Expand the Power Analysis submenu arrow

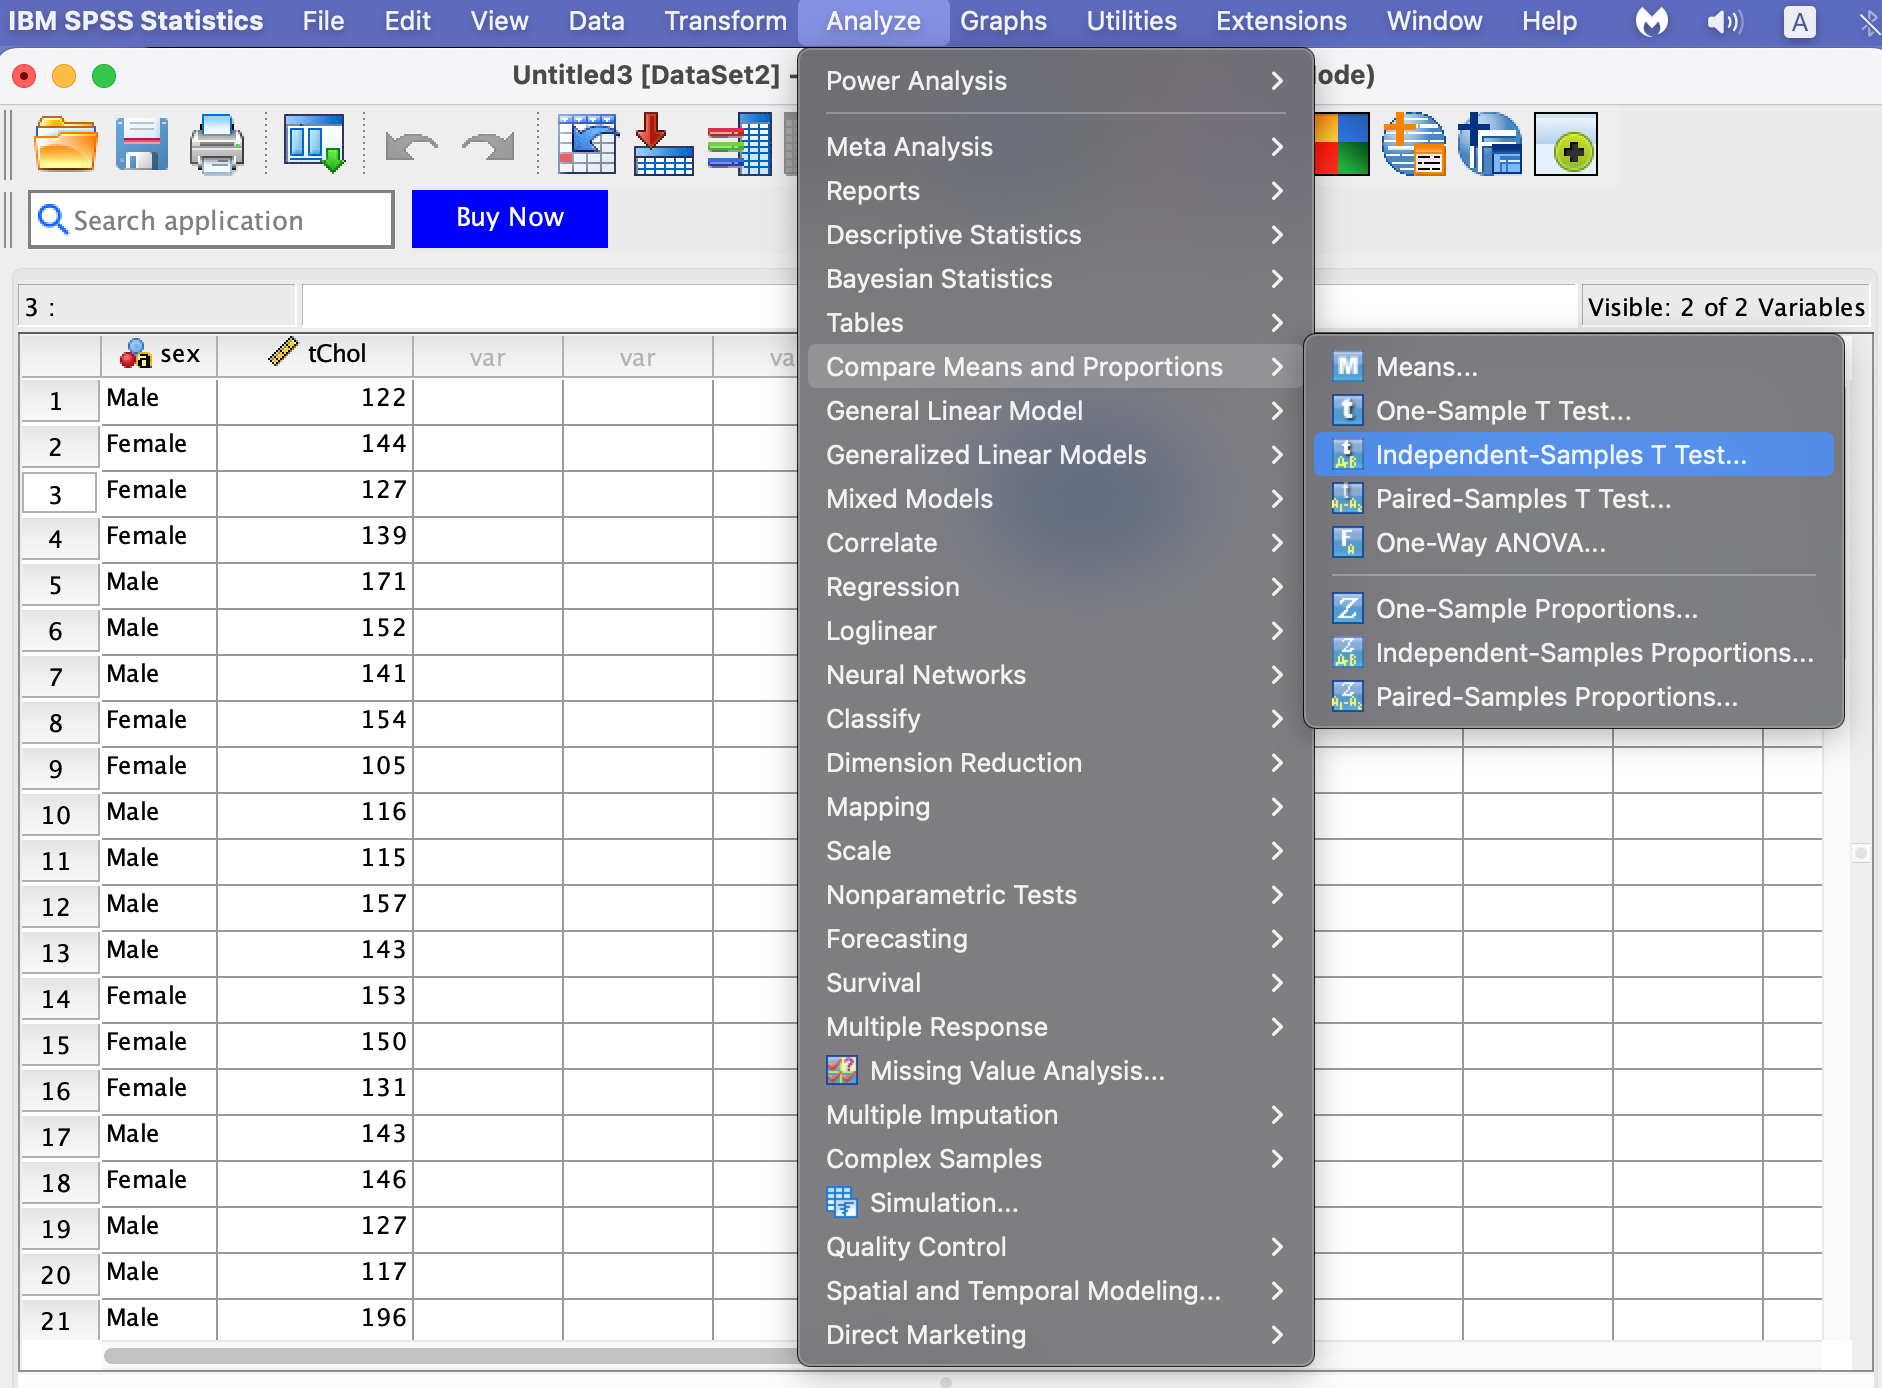[x=1277, y=80]
